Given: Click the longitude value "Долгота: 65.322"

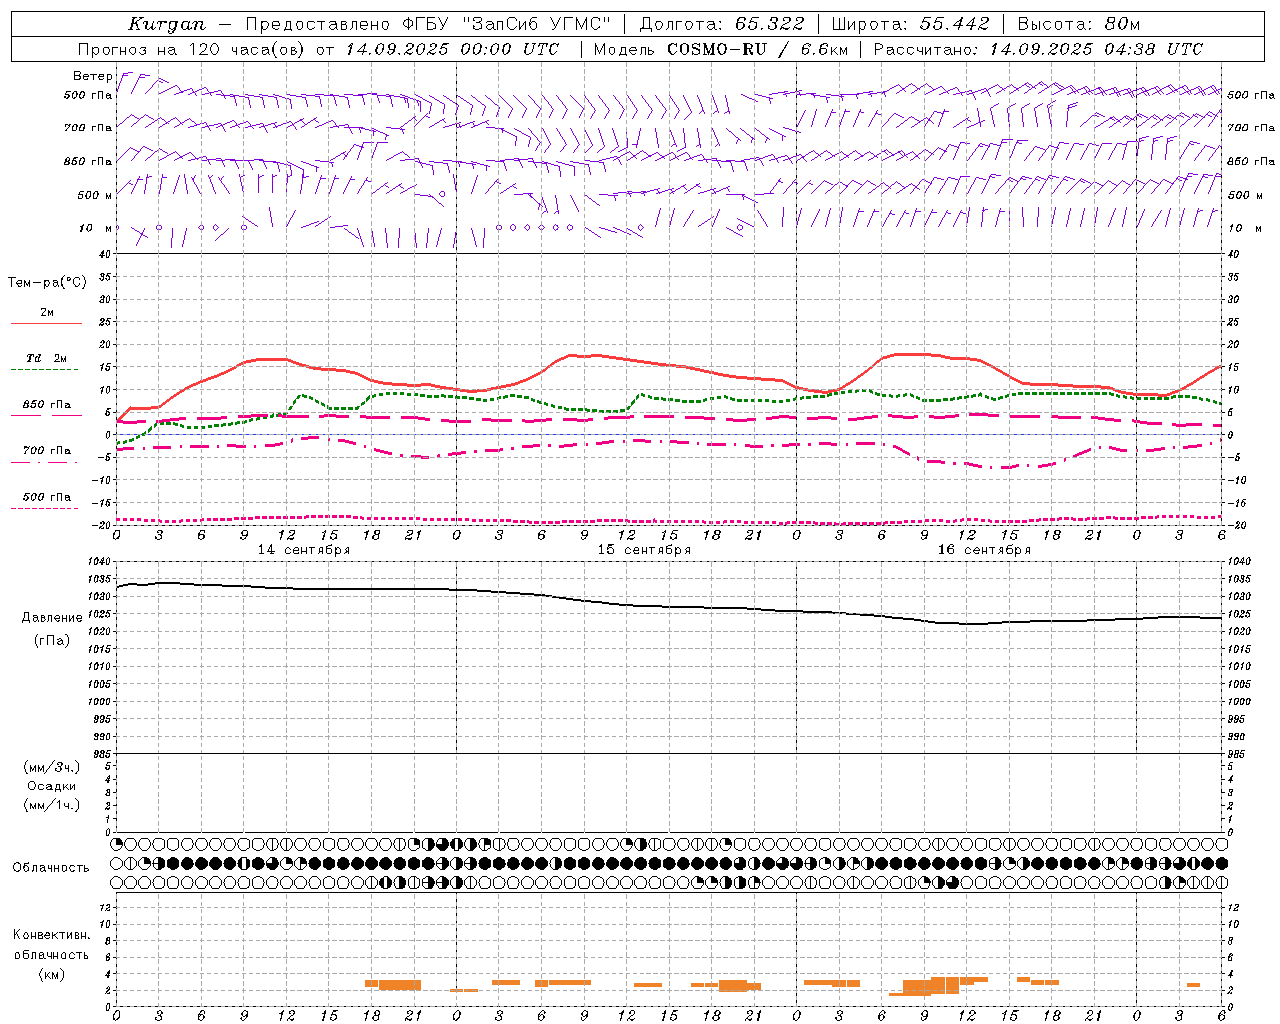Looking at the screenshot, I should (x=722, y=24).
